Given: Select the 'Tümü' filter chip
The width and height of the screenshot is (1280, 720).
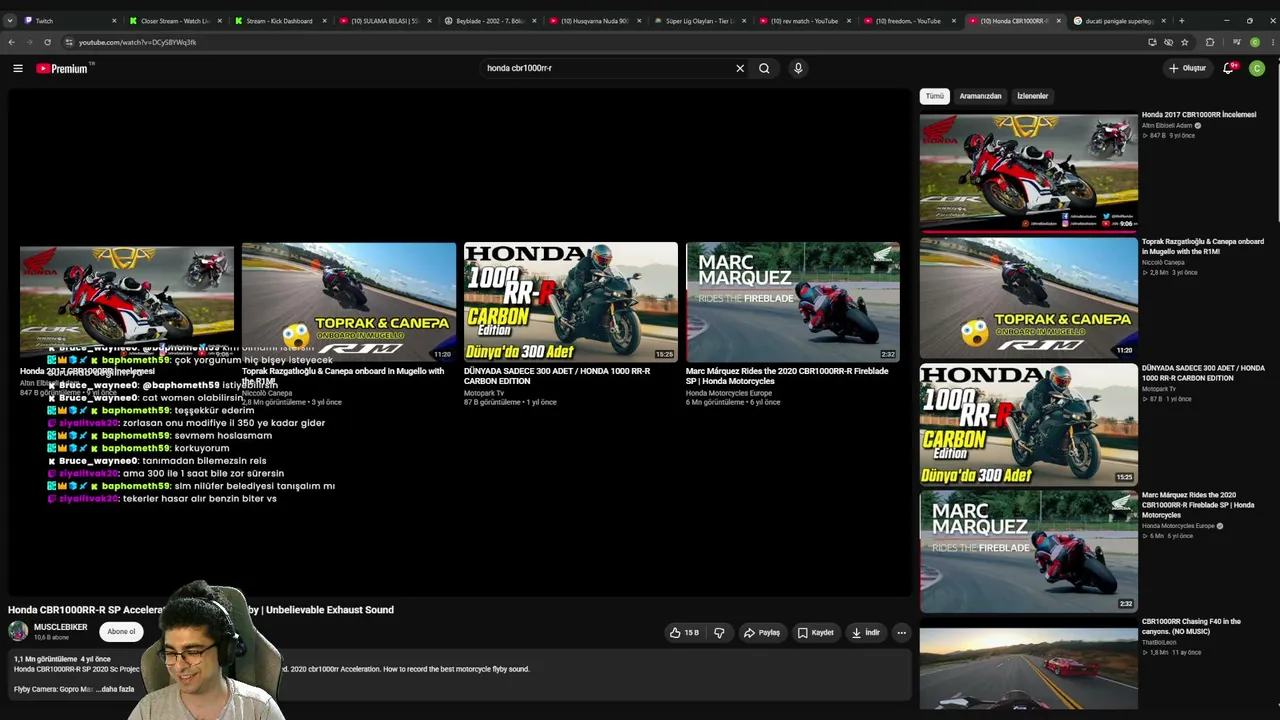Looking at the screenshot, I should [x=934, y=96].
